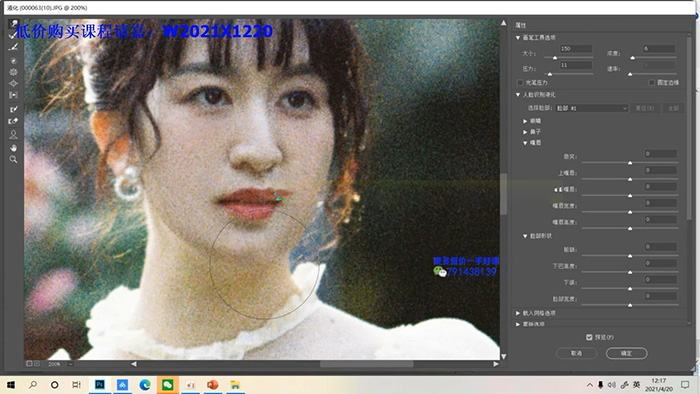Expand the Nose section

[x=525, y=132]
